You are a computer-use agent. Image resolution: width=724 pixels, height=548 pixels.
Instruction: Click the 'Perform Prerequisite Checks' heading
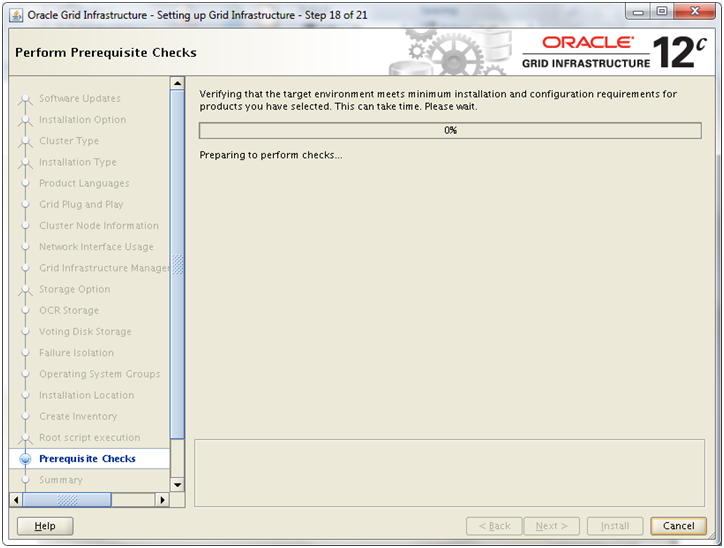106,53
